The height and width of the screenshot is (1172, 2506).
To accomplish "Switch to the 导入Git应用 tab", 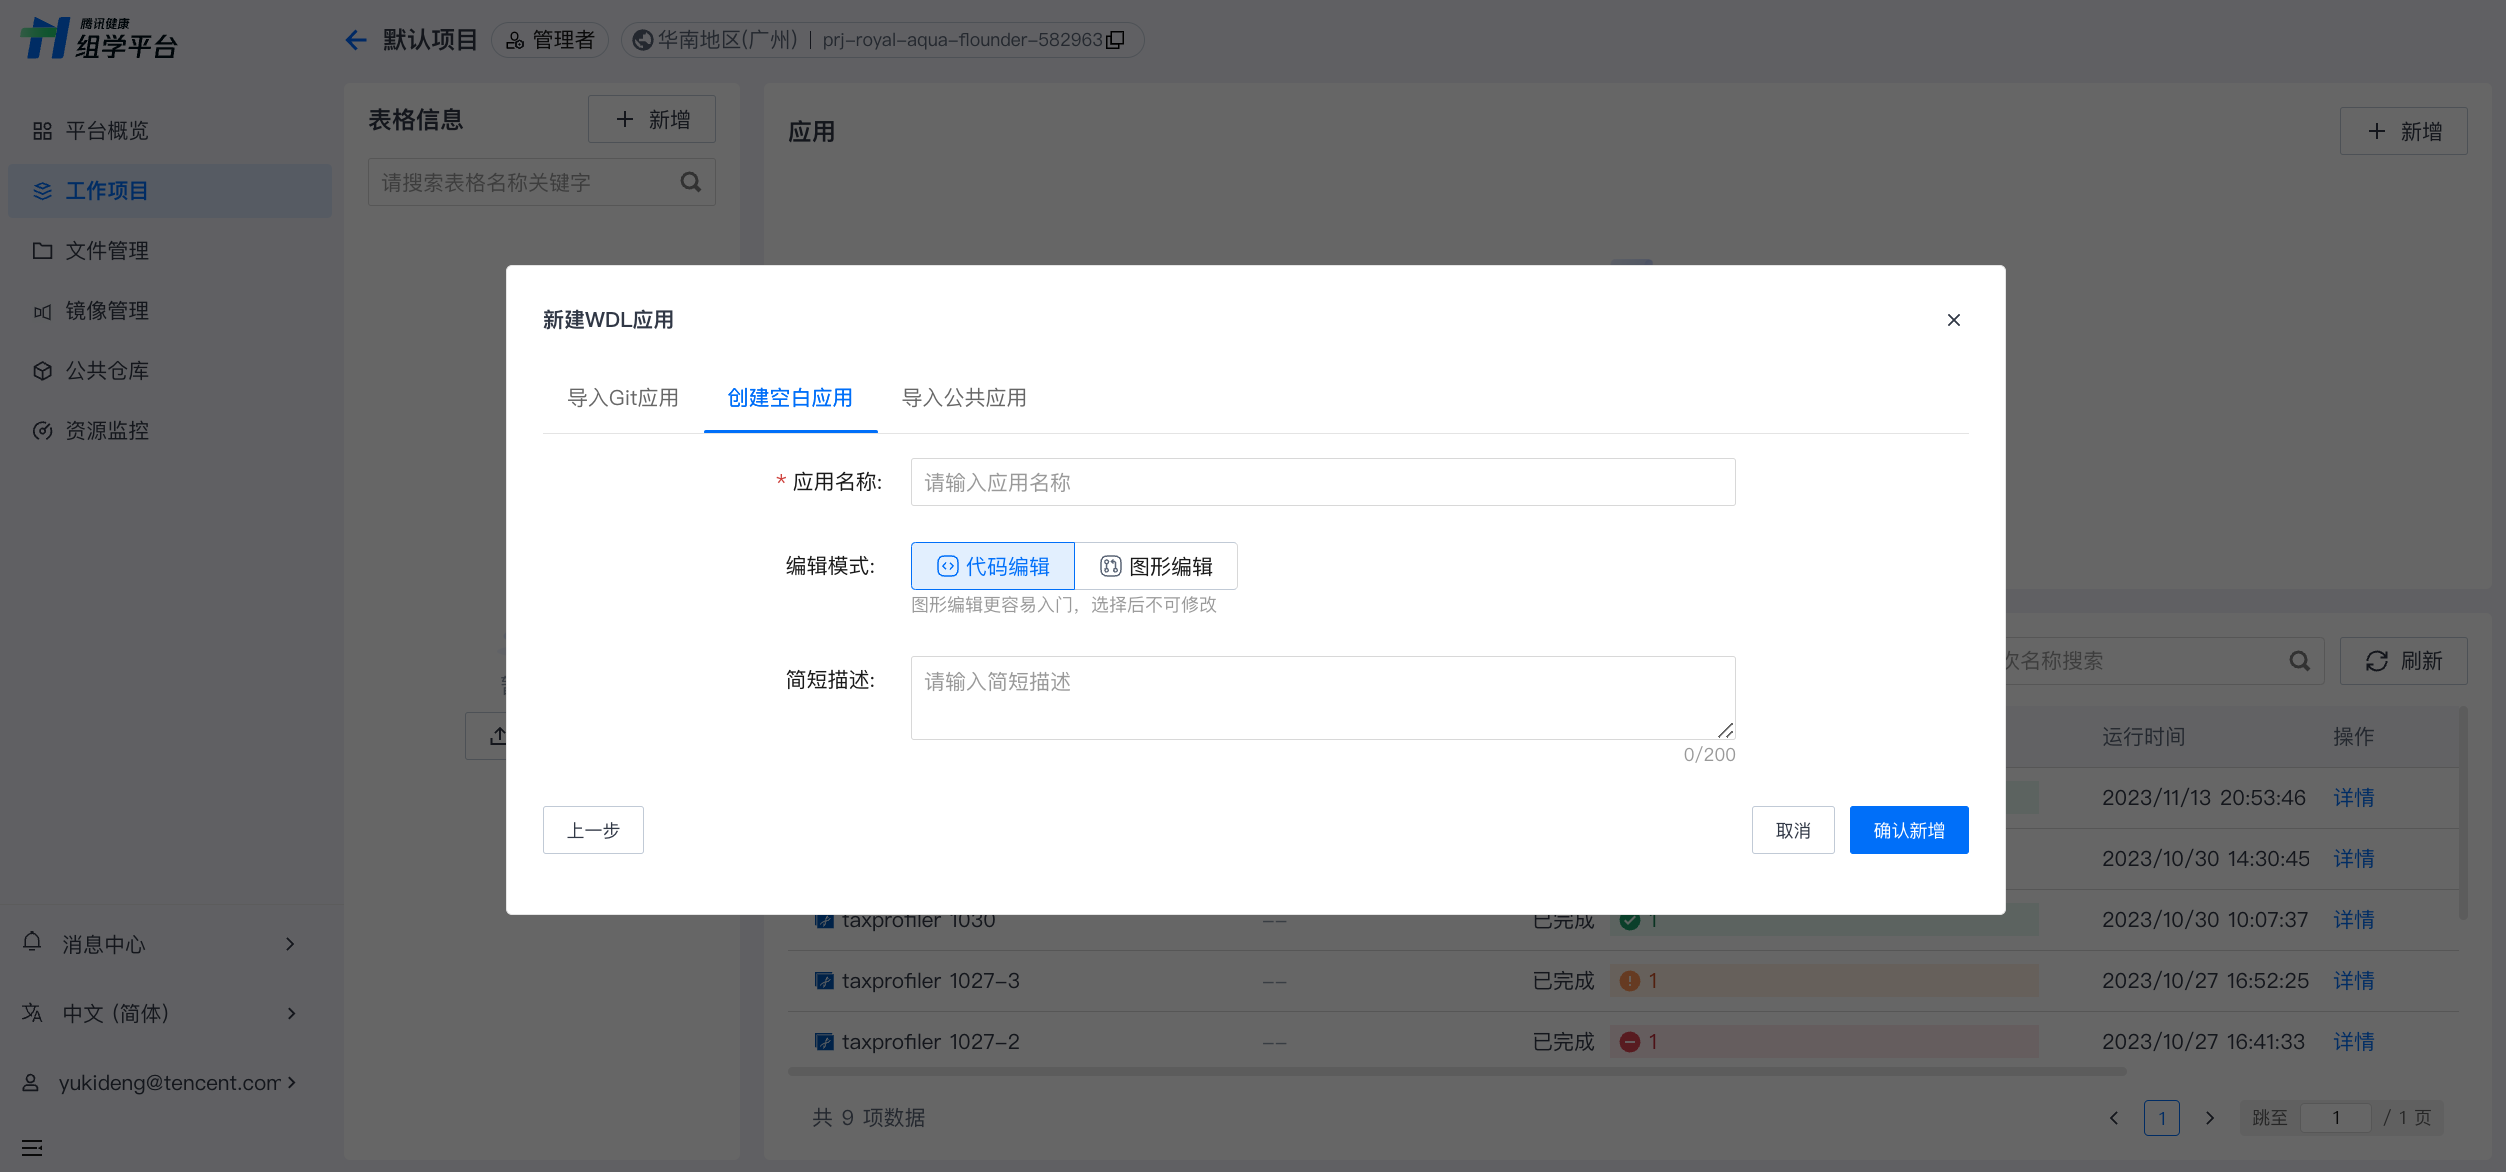I will 623,398.
